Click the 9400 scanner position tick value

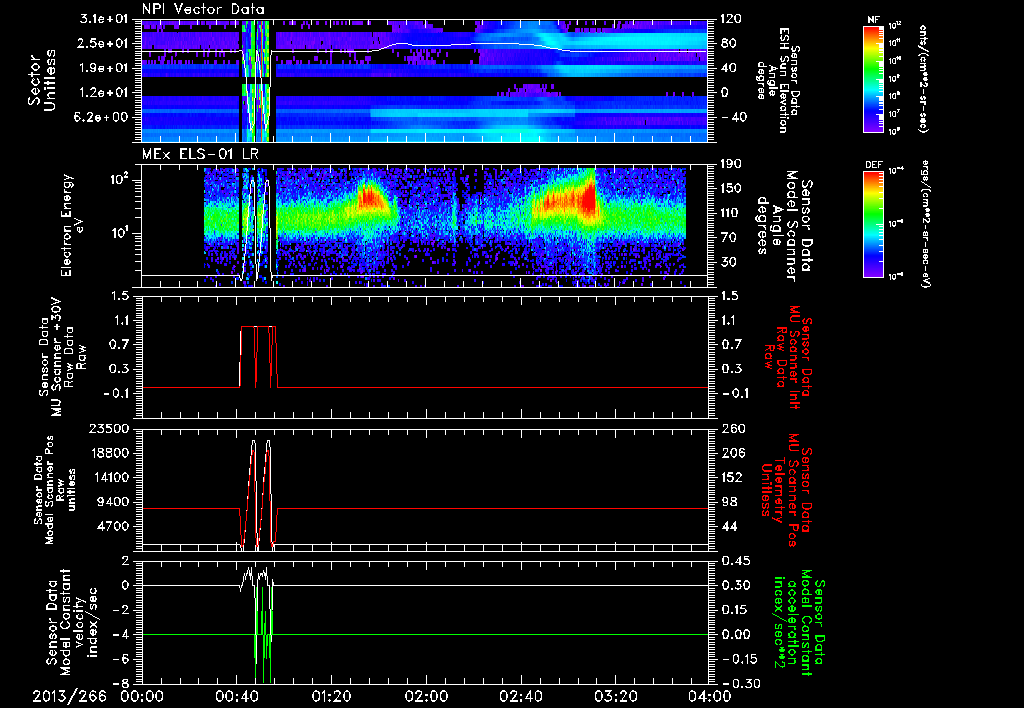tap(113, 502)
